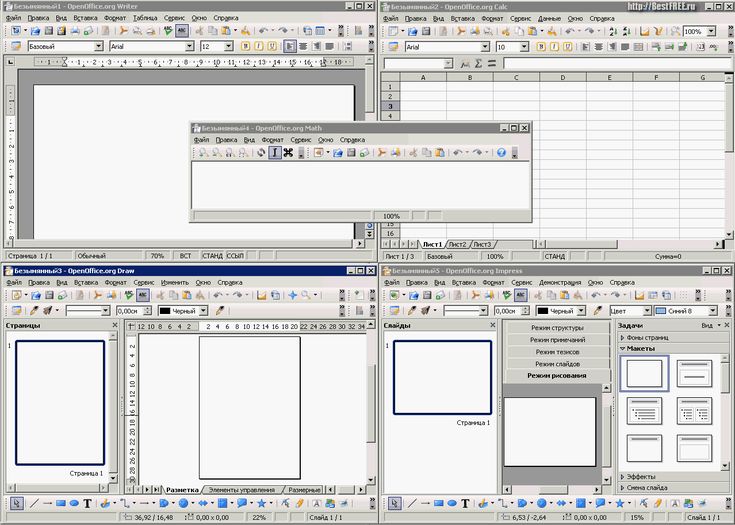This screenshot has height=525, width=735.
Task: Click 'Сумма=0' in Calc status bar
Action: (x=668, y=256)
